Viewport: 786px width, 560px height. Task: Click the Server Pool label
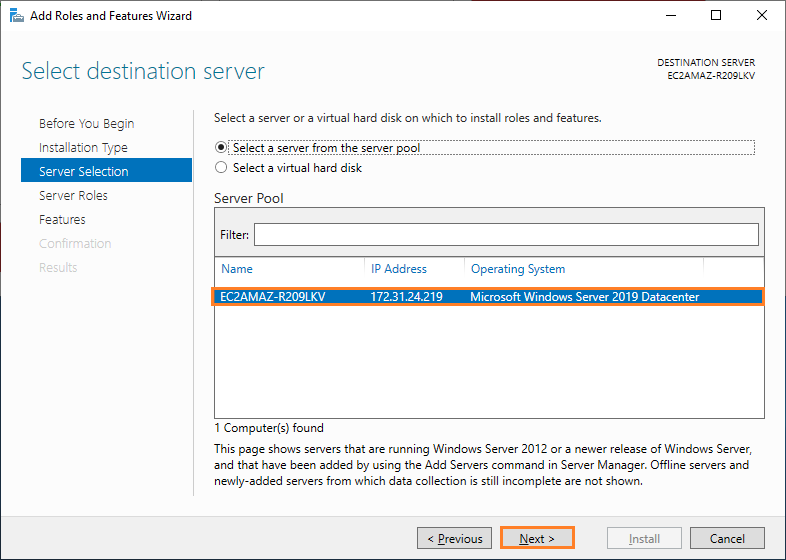(249, 199)
